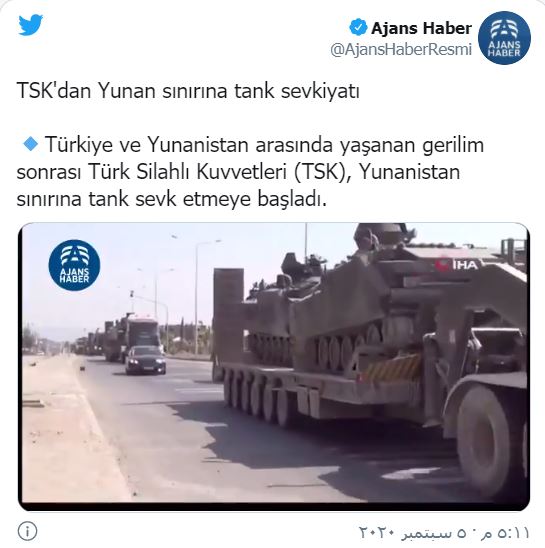Click the Ajans Haber watermark inside the video
545x548 pixels.
point(74,265)
